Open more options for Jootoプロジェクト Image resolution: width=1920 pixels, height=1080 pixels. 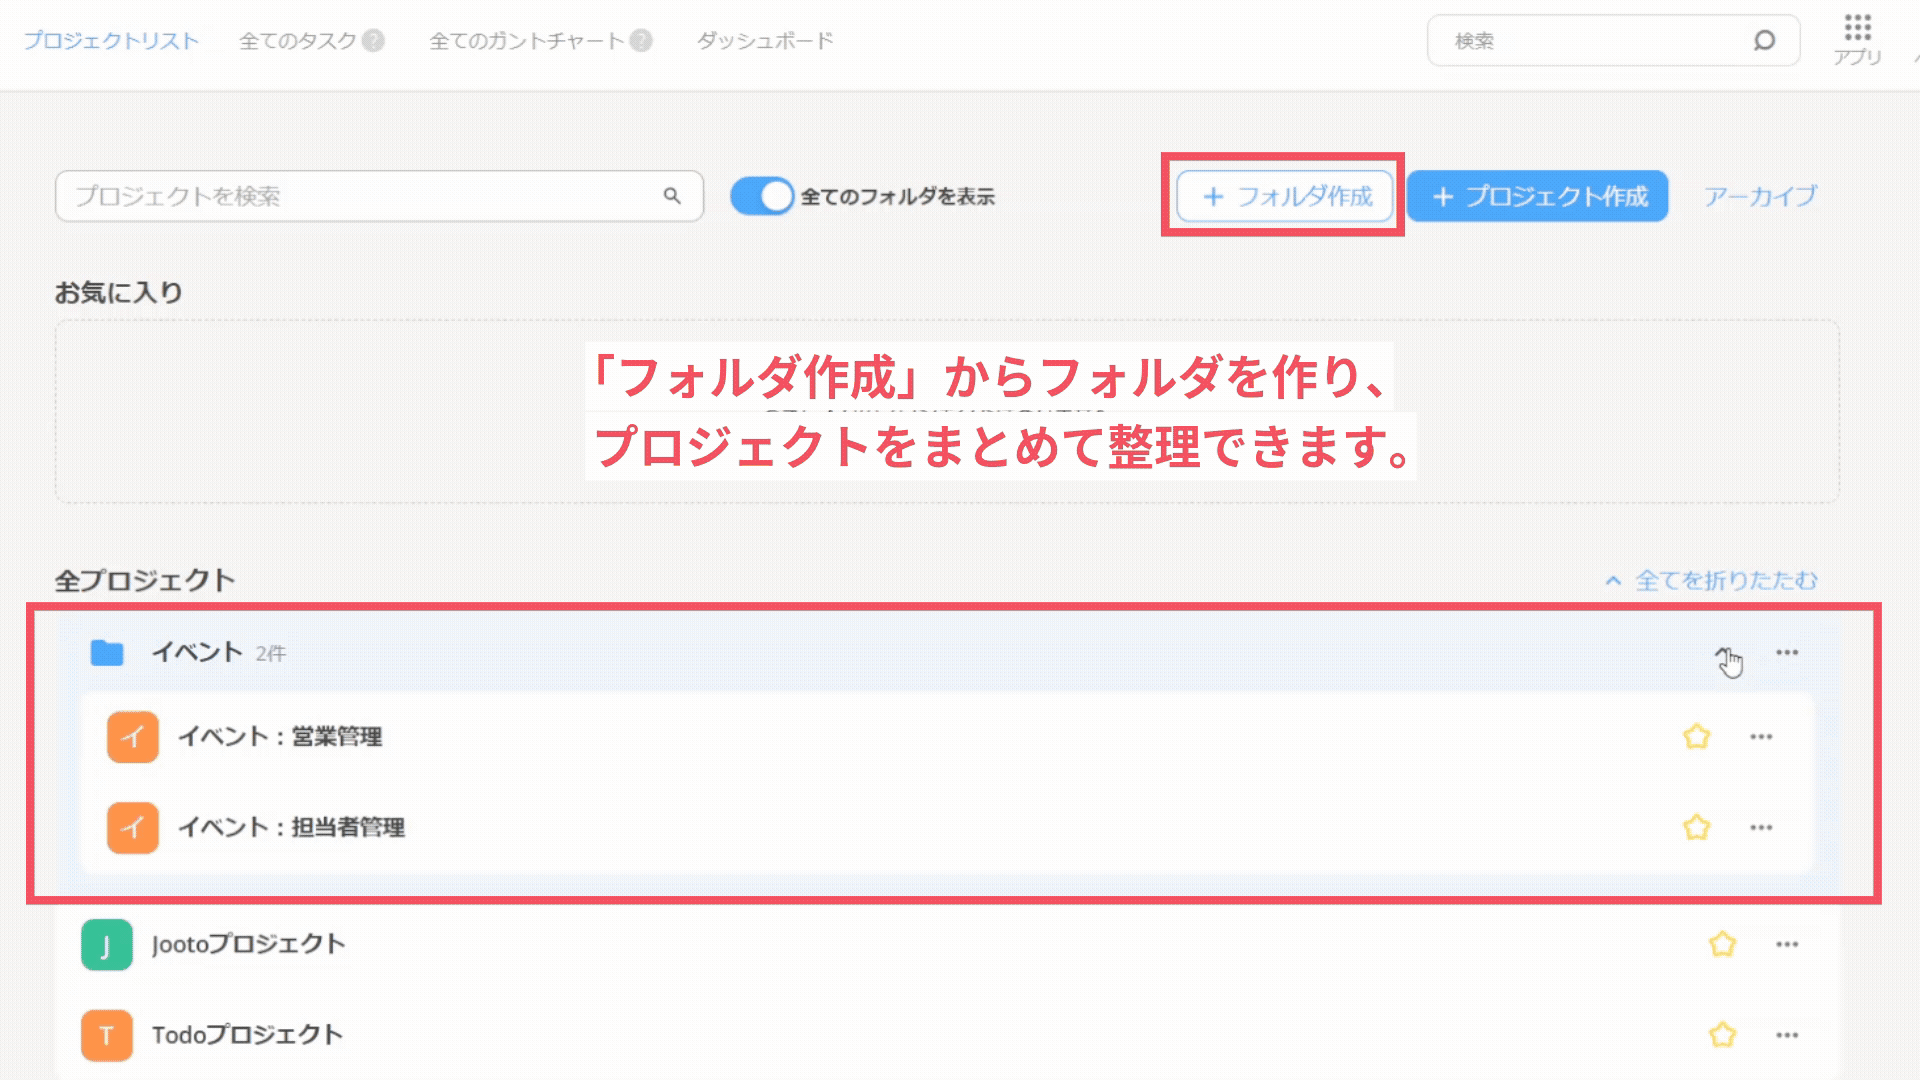(1787, 944)
